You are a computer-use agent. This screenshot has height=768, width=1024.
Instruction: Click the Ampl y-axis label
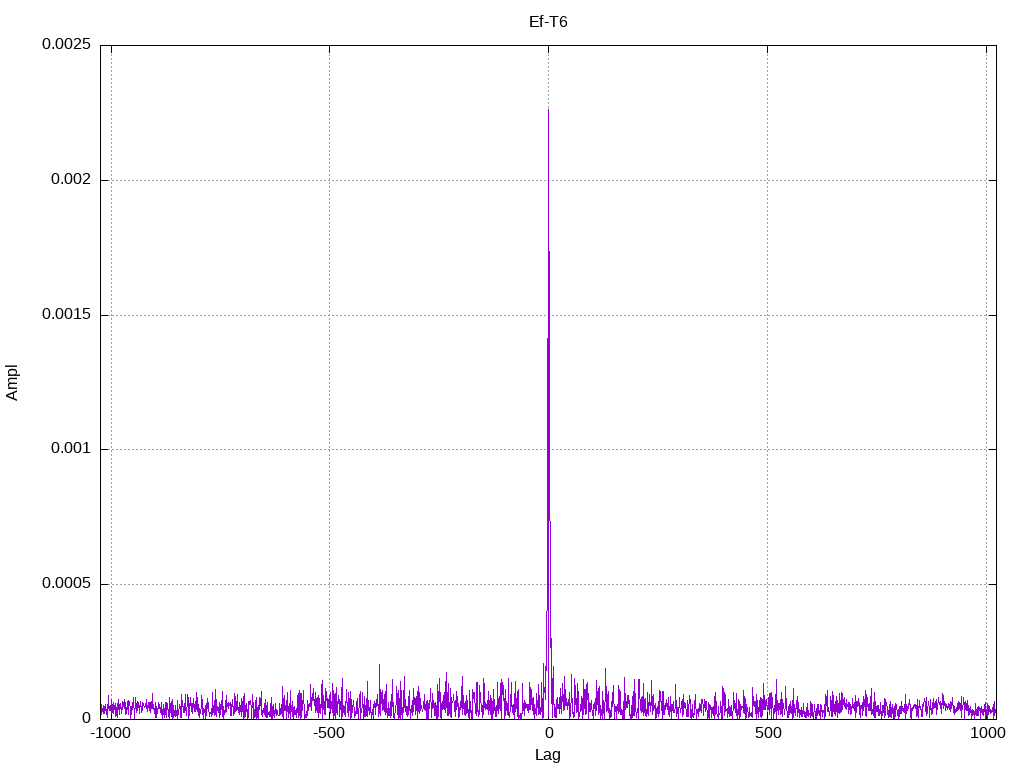pos(12,383)
